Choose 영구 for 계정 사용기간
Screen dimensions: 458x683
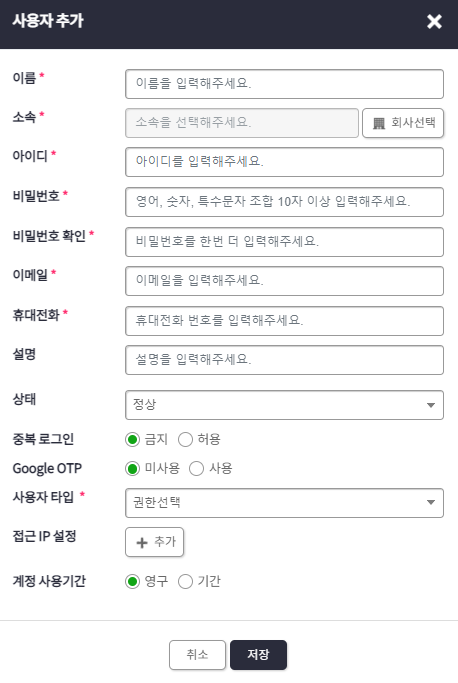point(132,582)
